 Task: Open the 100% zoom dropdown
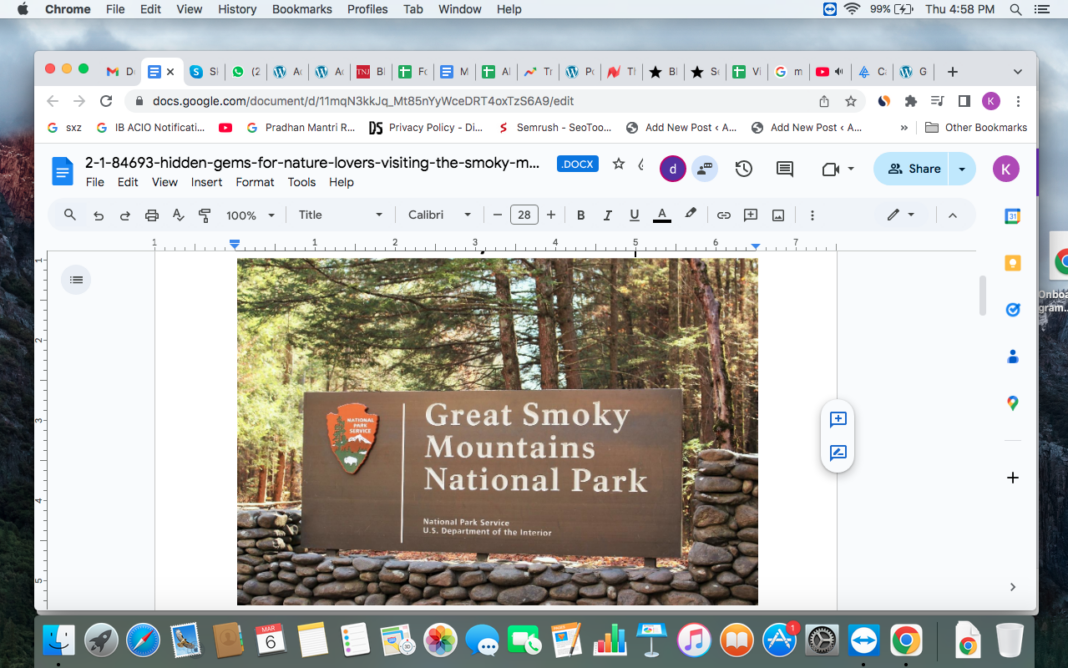click(x=250, y=215)
